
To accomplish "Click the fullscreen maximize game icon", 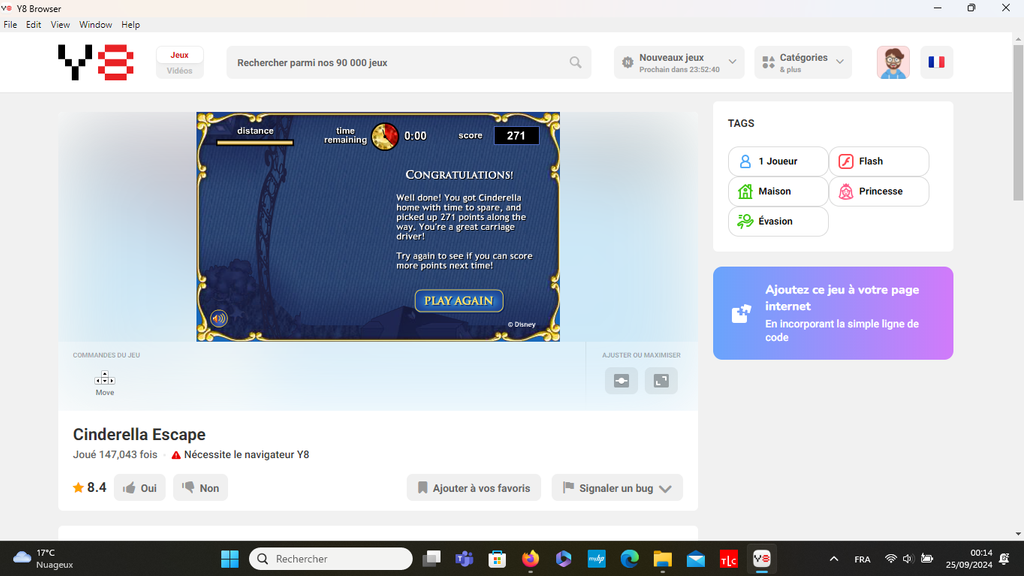I will pos(661,381).
